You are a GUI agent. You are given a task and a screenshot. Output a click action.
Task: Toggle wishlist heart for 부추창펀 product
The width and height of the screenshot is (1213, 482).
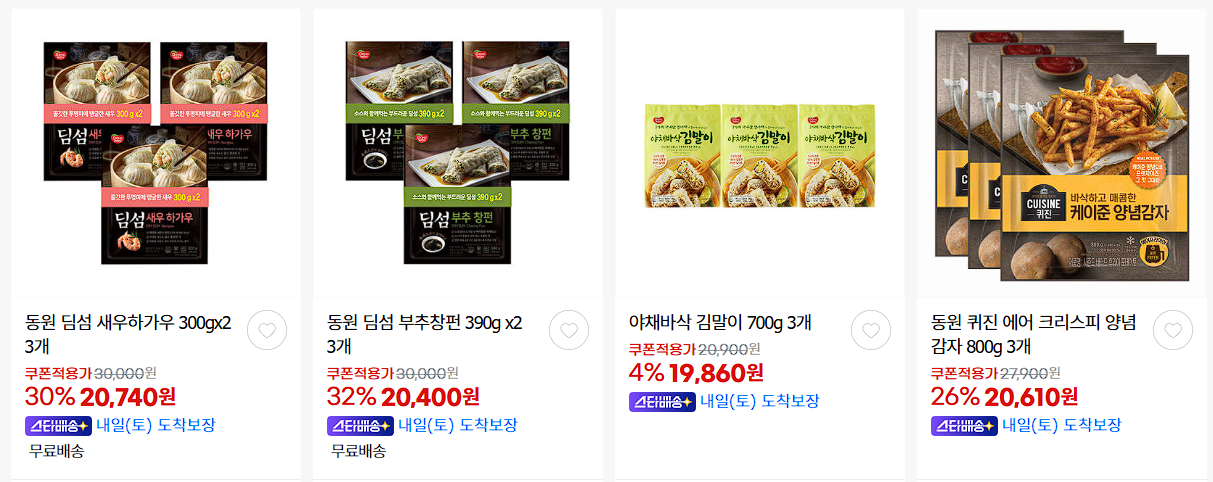pos(569,330)
